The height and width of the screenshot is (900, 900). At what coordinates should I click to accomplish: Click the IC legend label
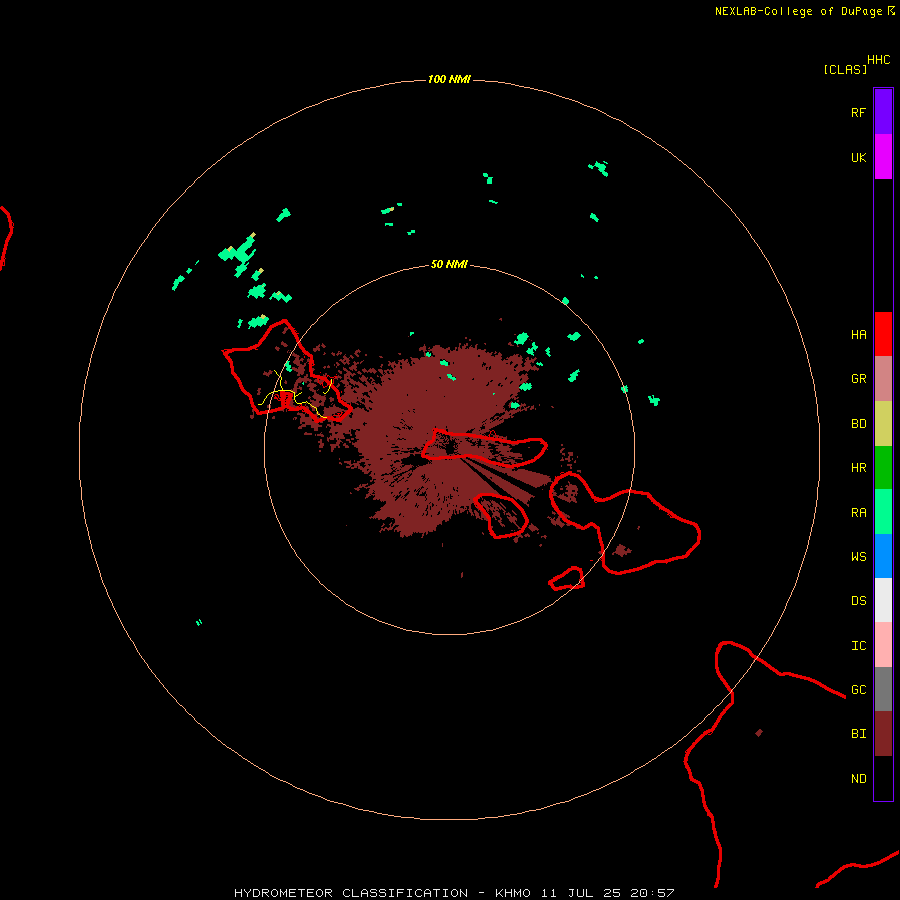point(858,646)
